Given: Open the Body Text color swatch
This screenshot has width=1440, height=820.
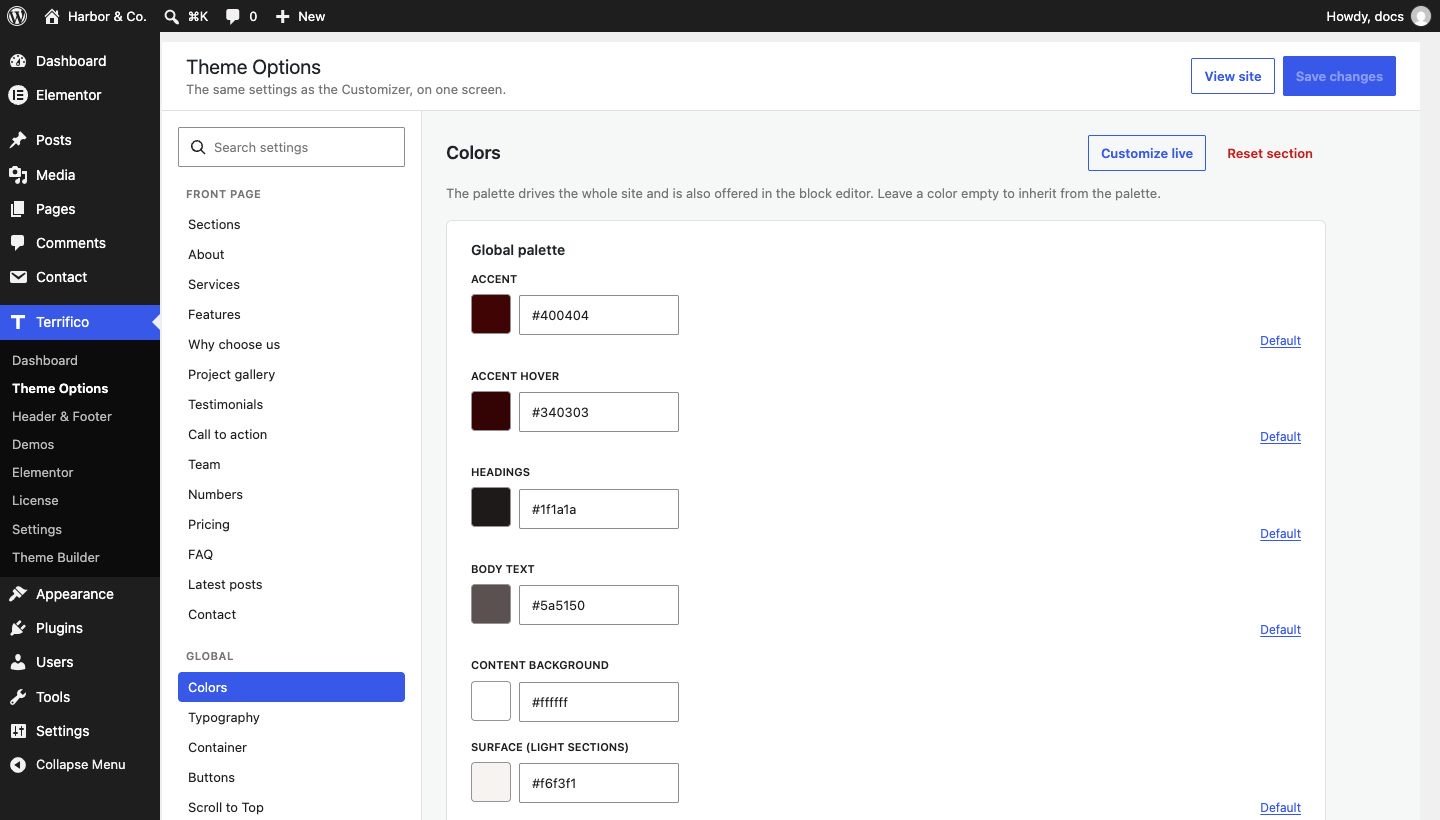Looking at the screenshot, I should 491,604.
